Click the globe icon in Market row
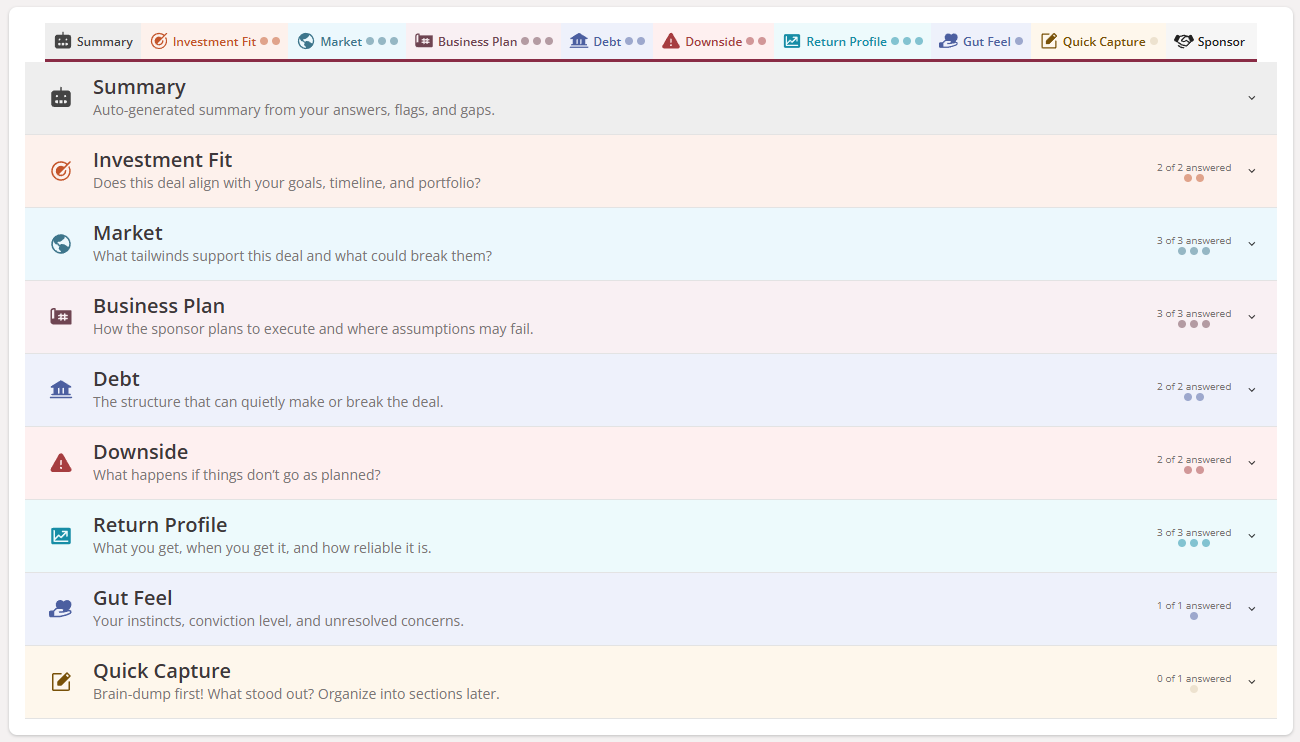Viewport: 1300px width, 742px height. pos(61,244)
